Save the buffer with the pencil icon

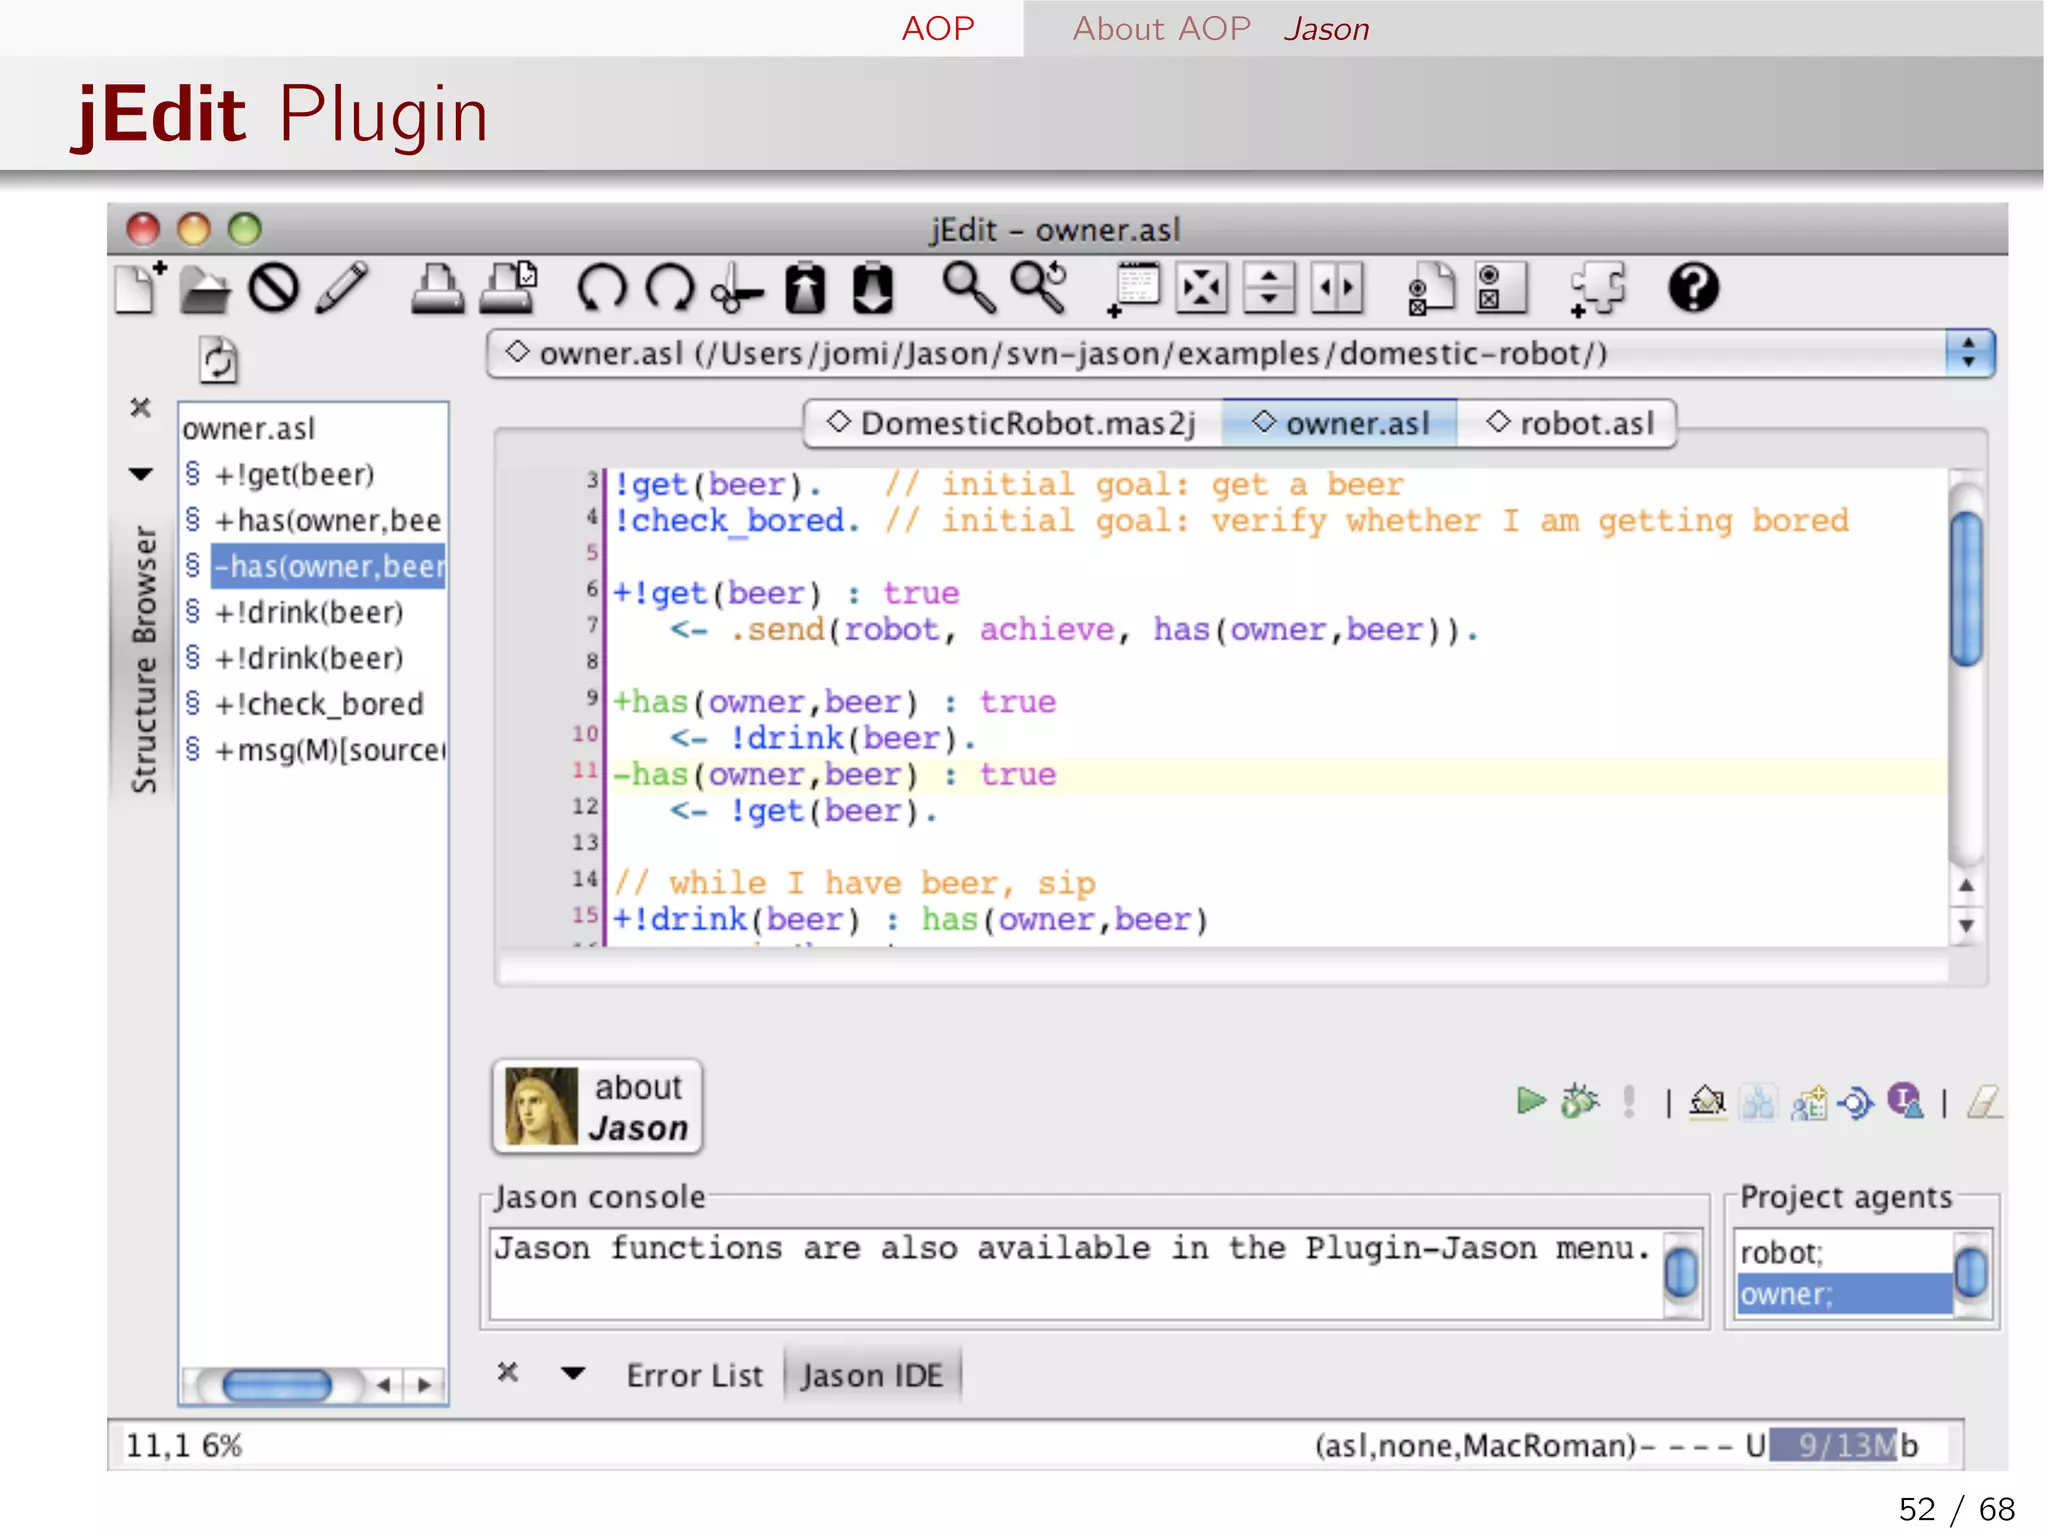[342, 289]
